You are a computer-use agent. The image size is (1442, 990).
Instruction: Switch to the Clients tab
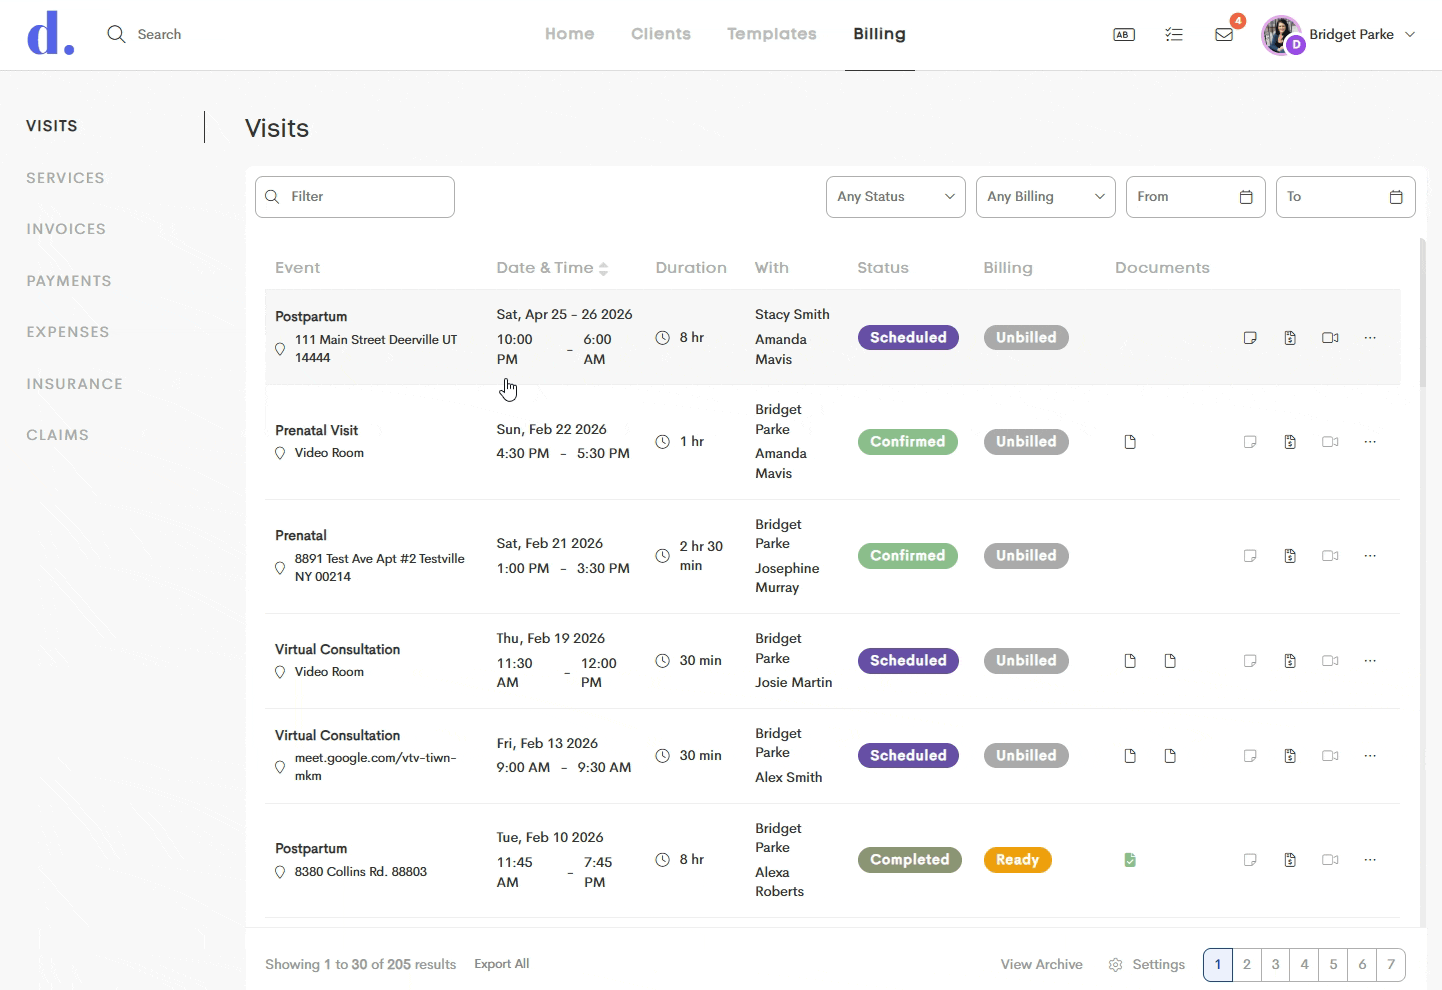point(661,34)
